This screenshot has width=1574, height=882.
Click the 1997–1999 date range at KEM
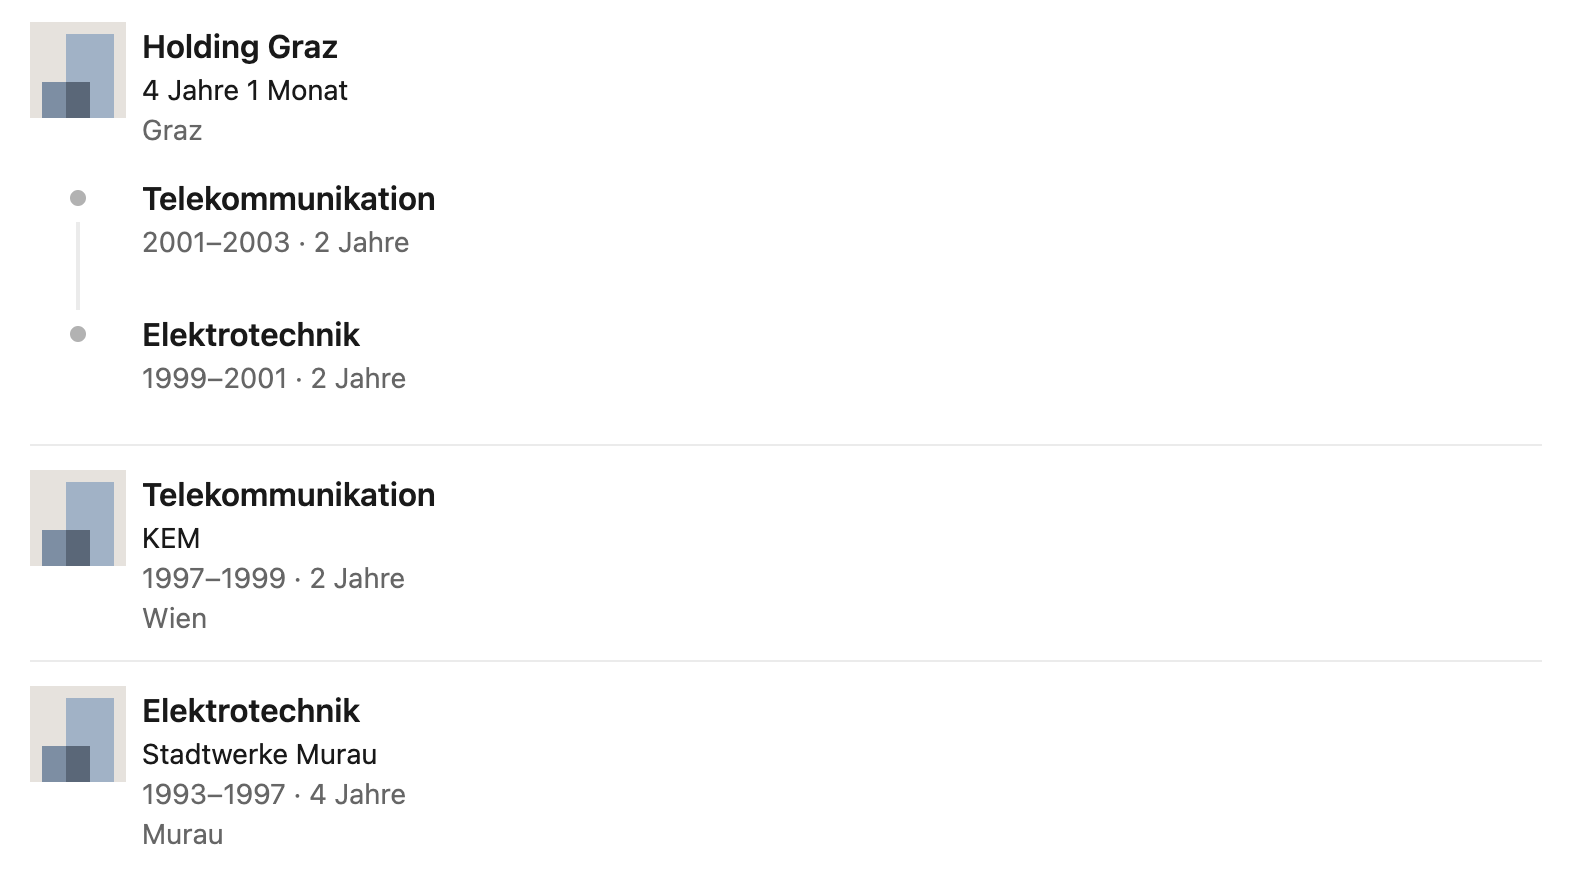[x=214, y=578]
